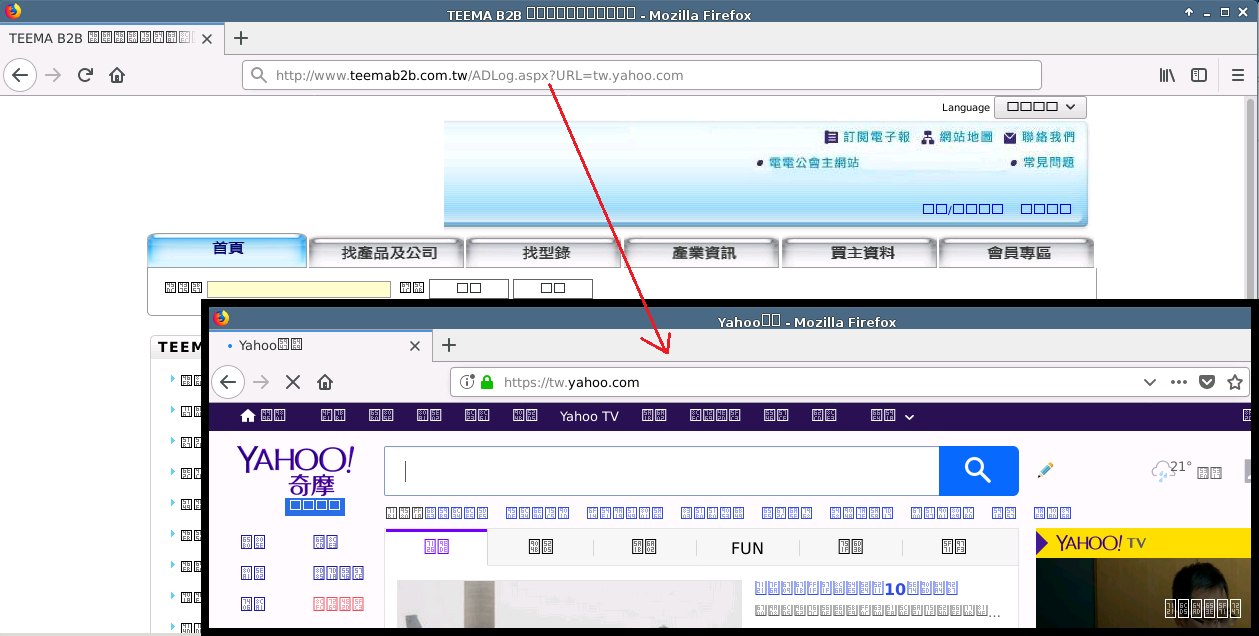Open Yahoo TV in Yahoo navigation bar

click(589, 416)
